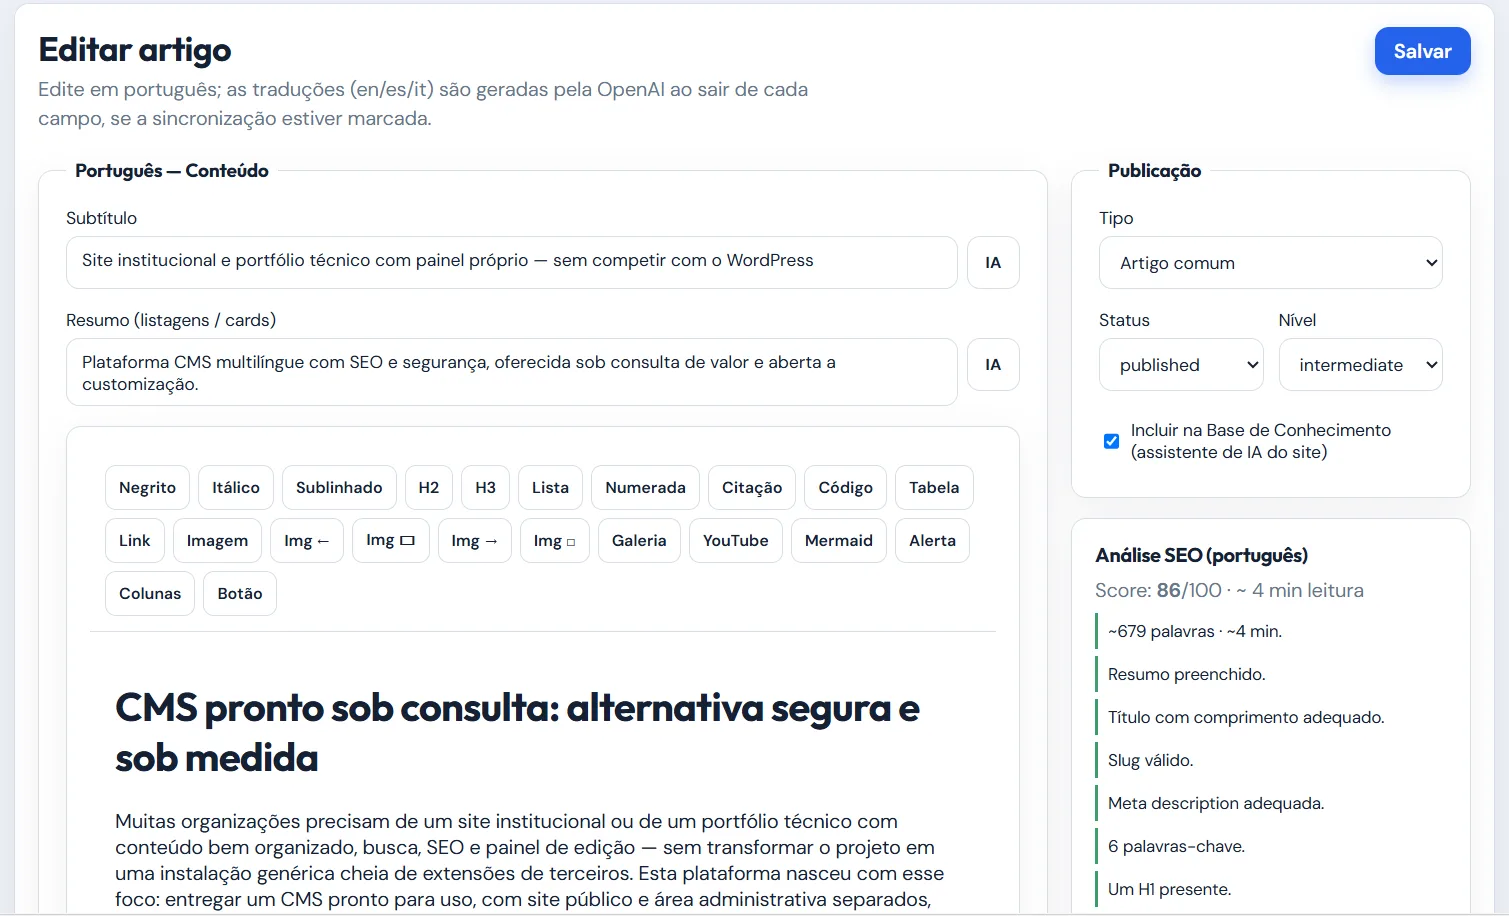
Task: Click the IA button beside Resumo
Action: coord(993,364)
